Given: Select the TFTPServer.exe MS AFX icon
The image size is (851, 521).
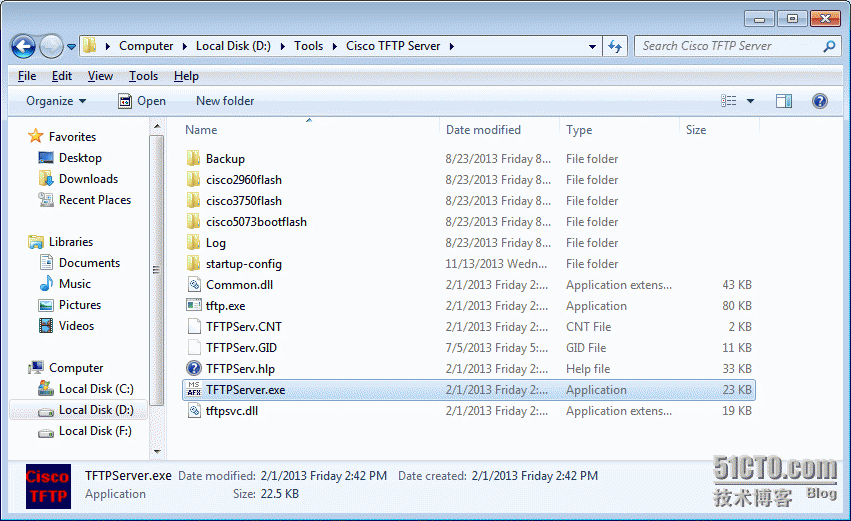Looking at the screenshot, I should [x=194, y=389].
